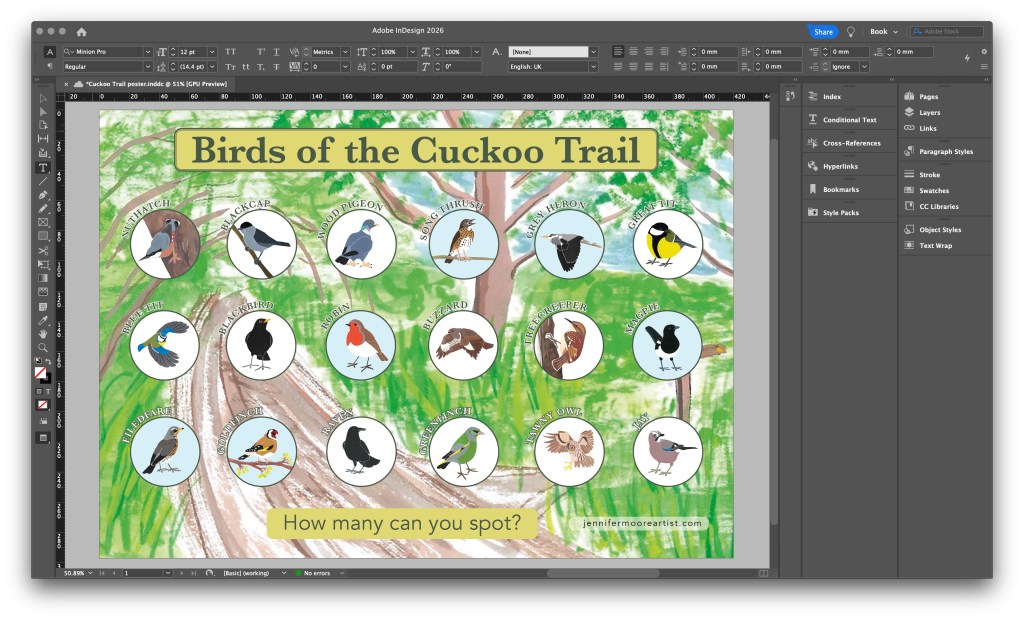Toggle superscript formatting

[x=260, y=51]
